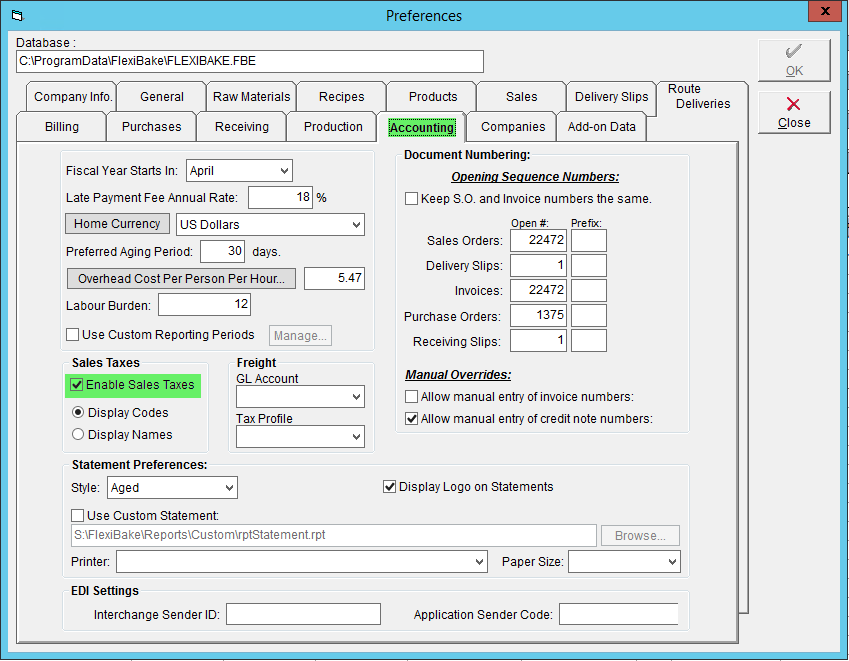Click the Sales Orders Prefix field
The height and width of the screenshot is (661, 849).
tap(589, 240)
